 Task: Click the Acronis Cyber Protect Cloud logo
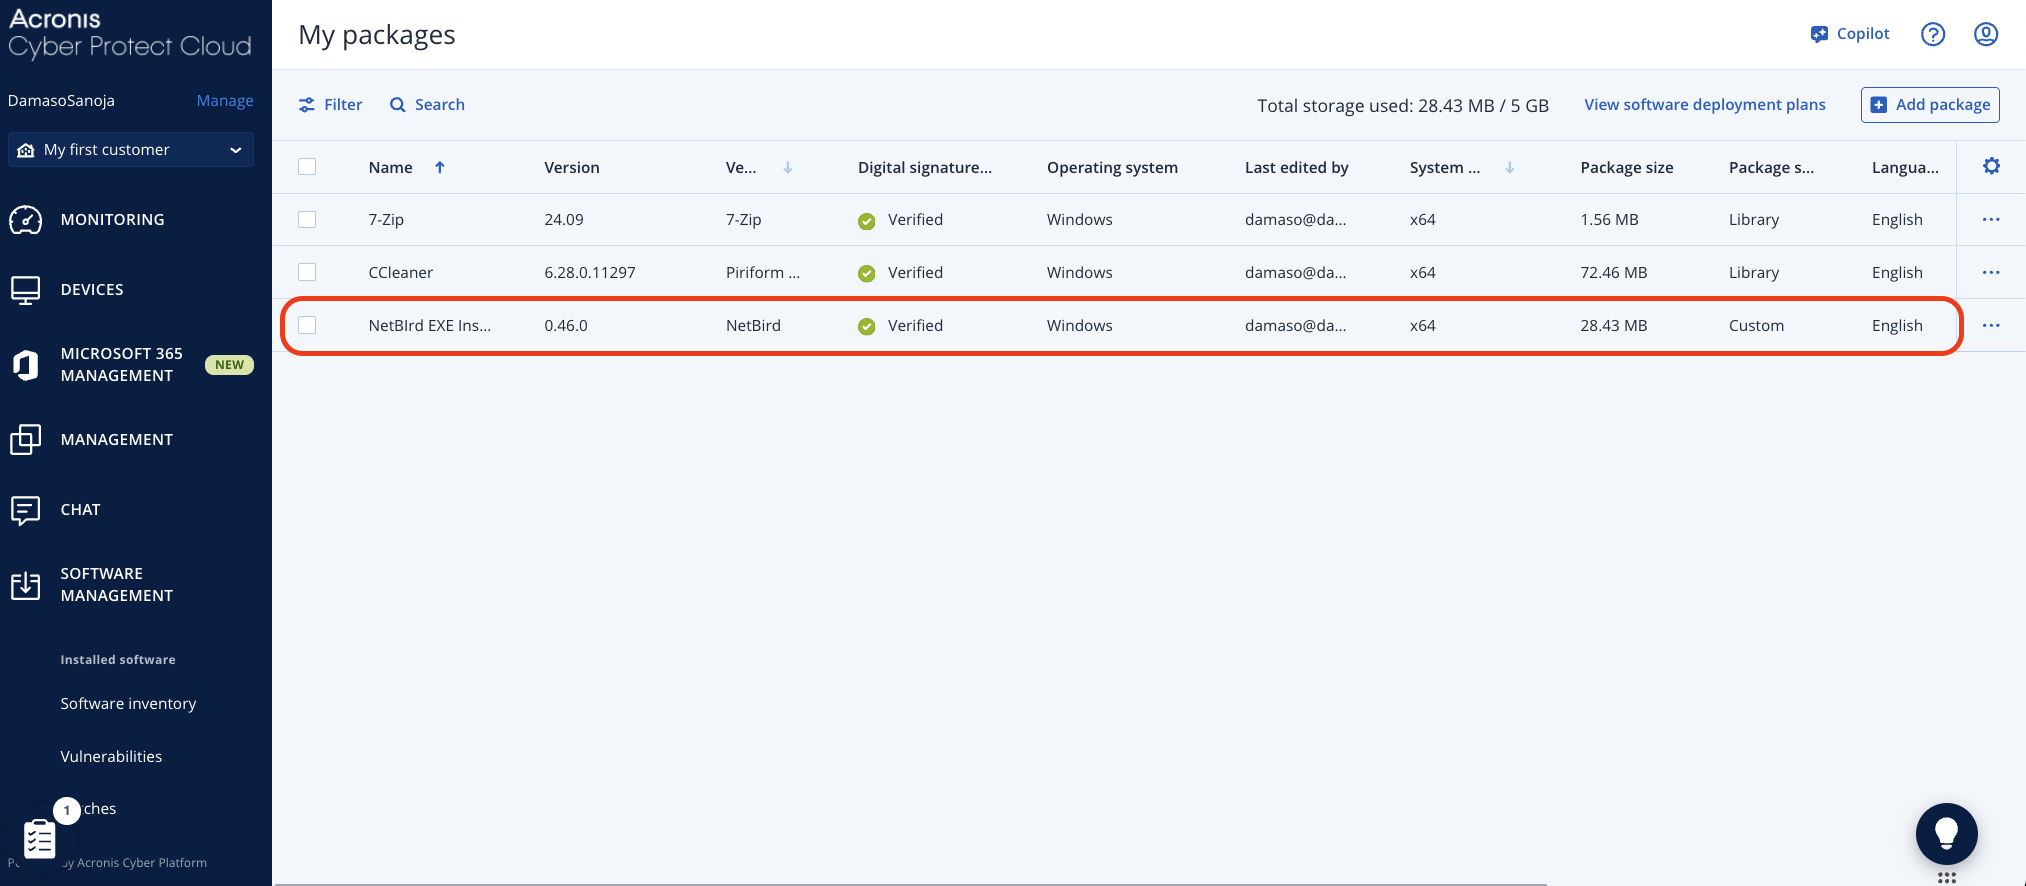click(x=130, y=34)
